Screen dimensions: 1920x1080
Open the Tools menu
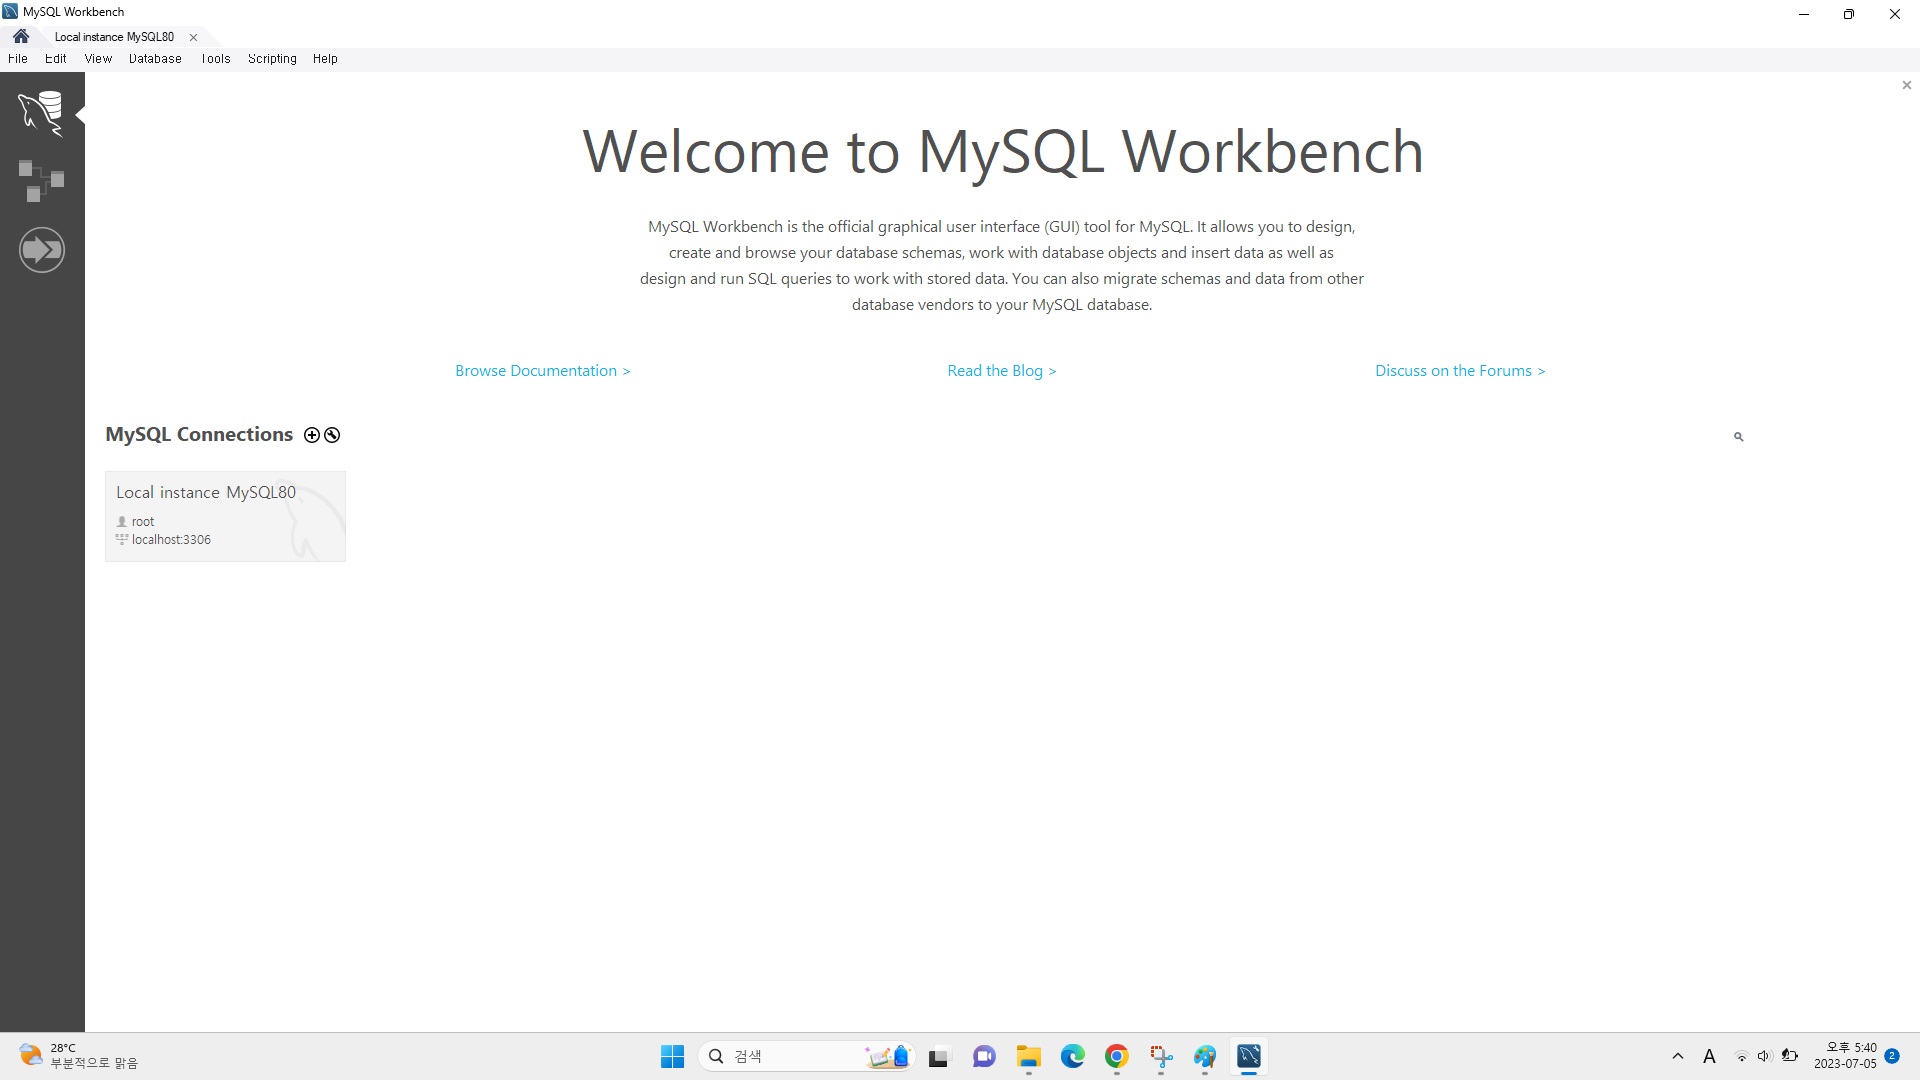click(216, 59)
